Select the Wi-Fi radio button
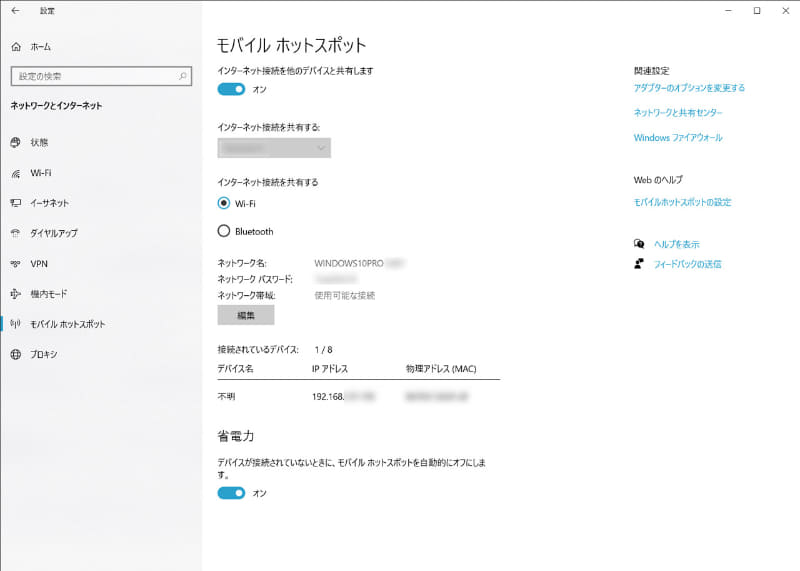Viewport: 800px width, 571px height. click(x=223, y=203)
